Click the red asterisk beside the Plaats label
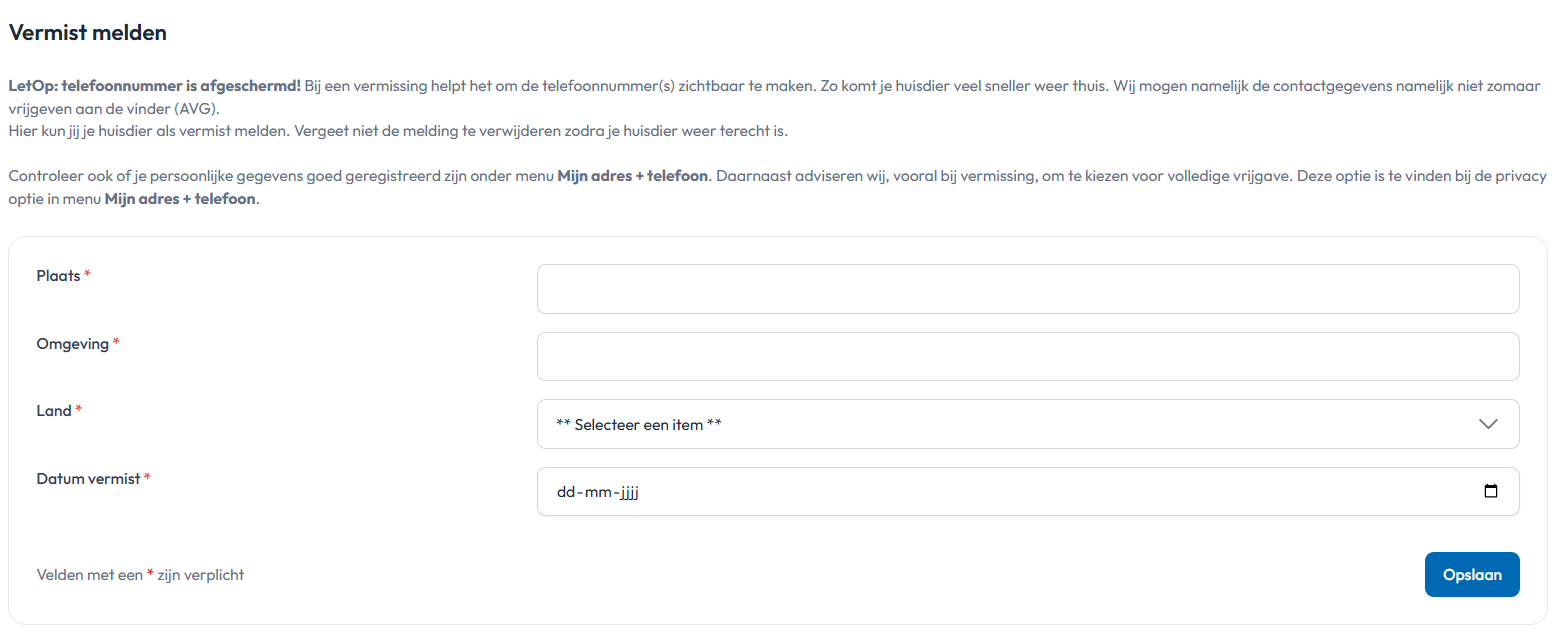 tap(87, 275)
